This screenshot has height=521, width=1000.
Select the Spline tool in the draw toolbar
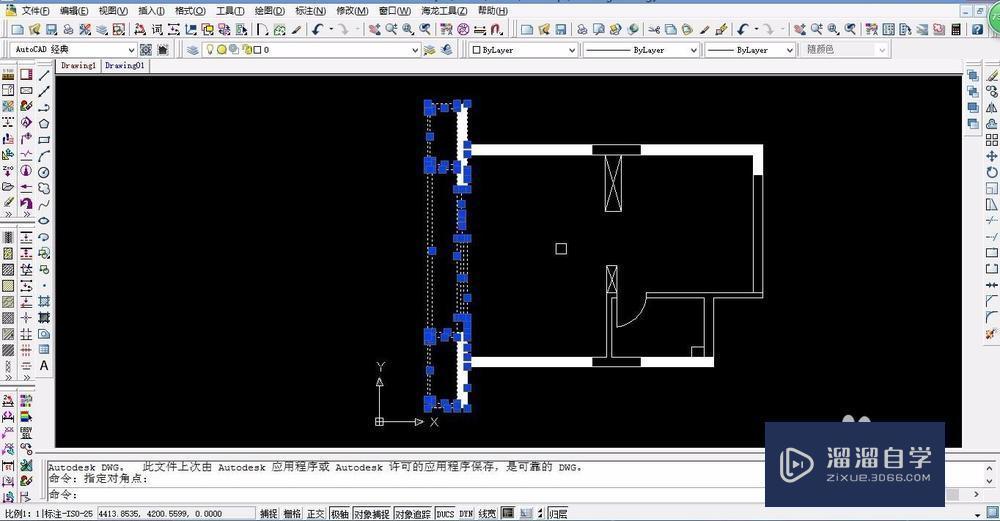click(44, 205)
